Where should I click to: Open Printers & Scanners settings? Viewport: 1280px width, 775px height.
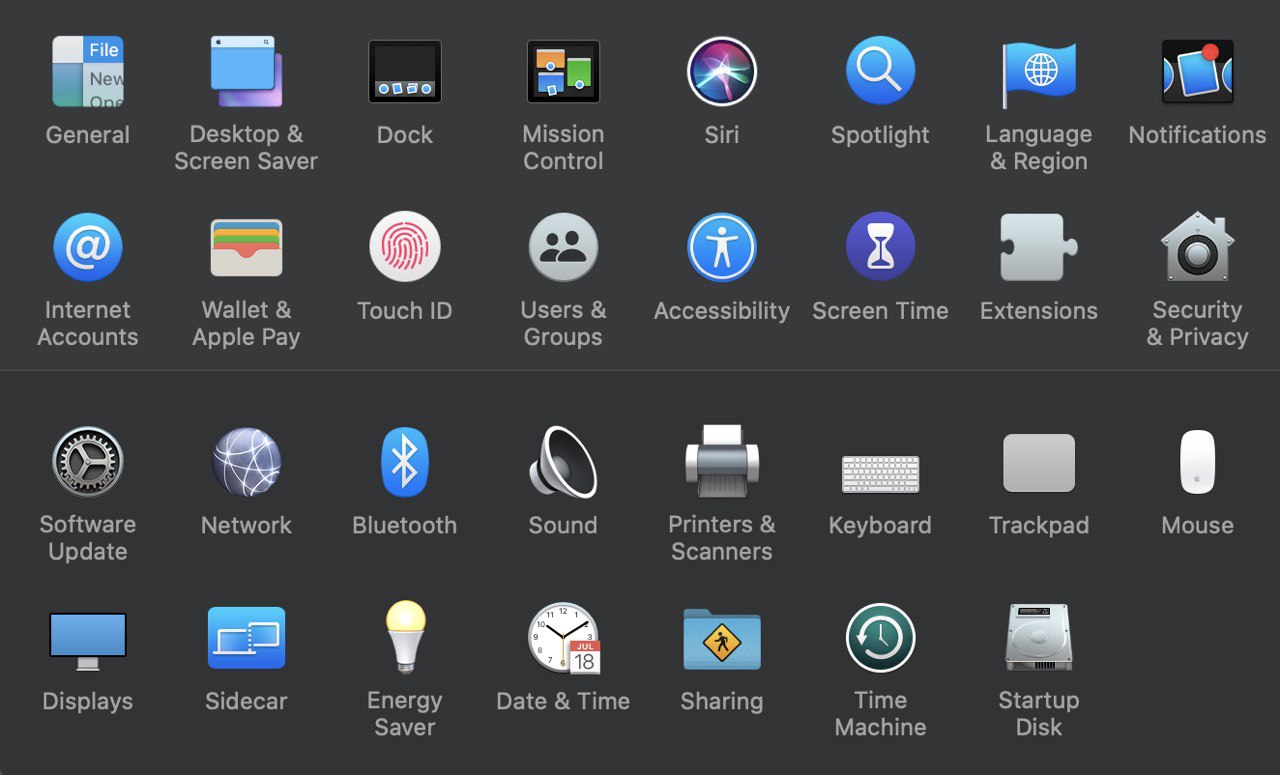[x=722, y=462]
